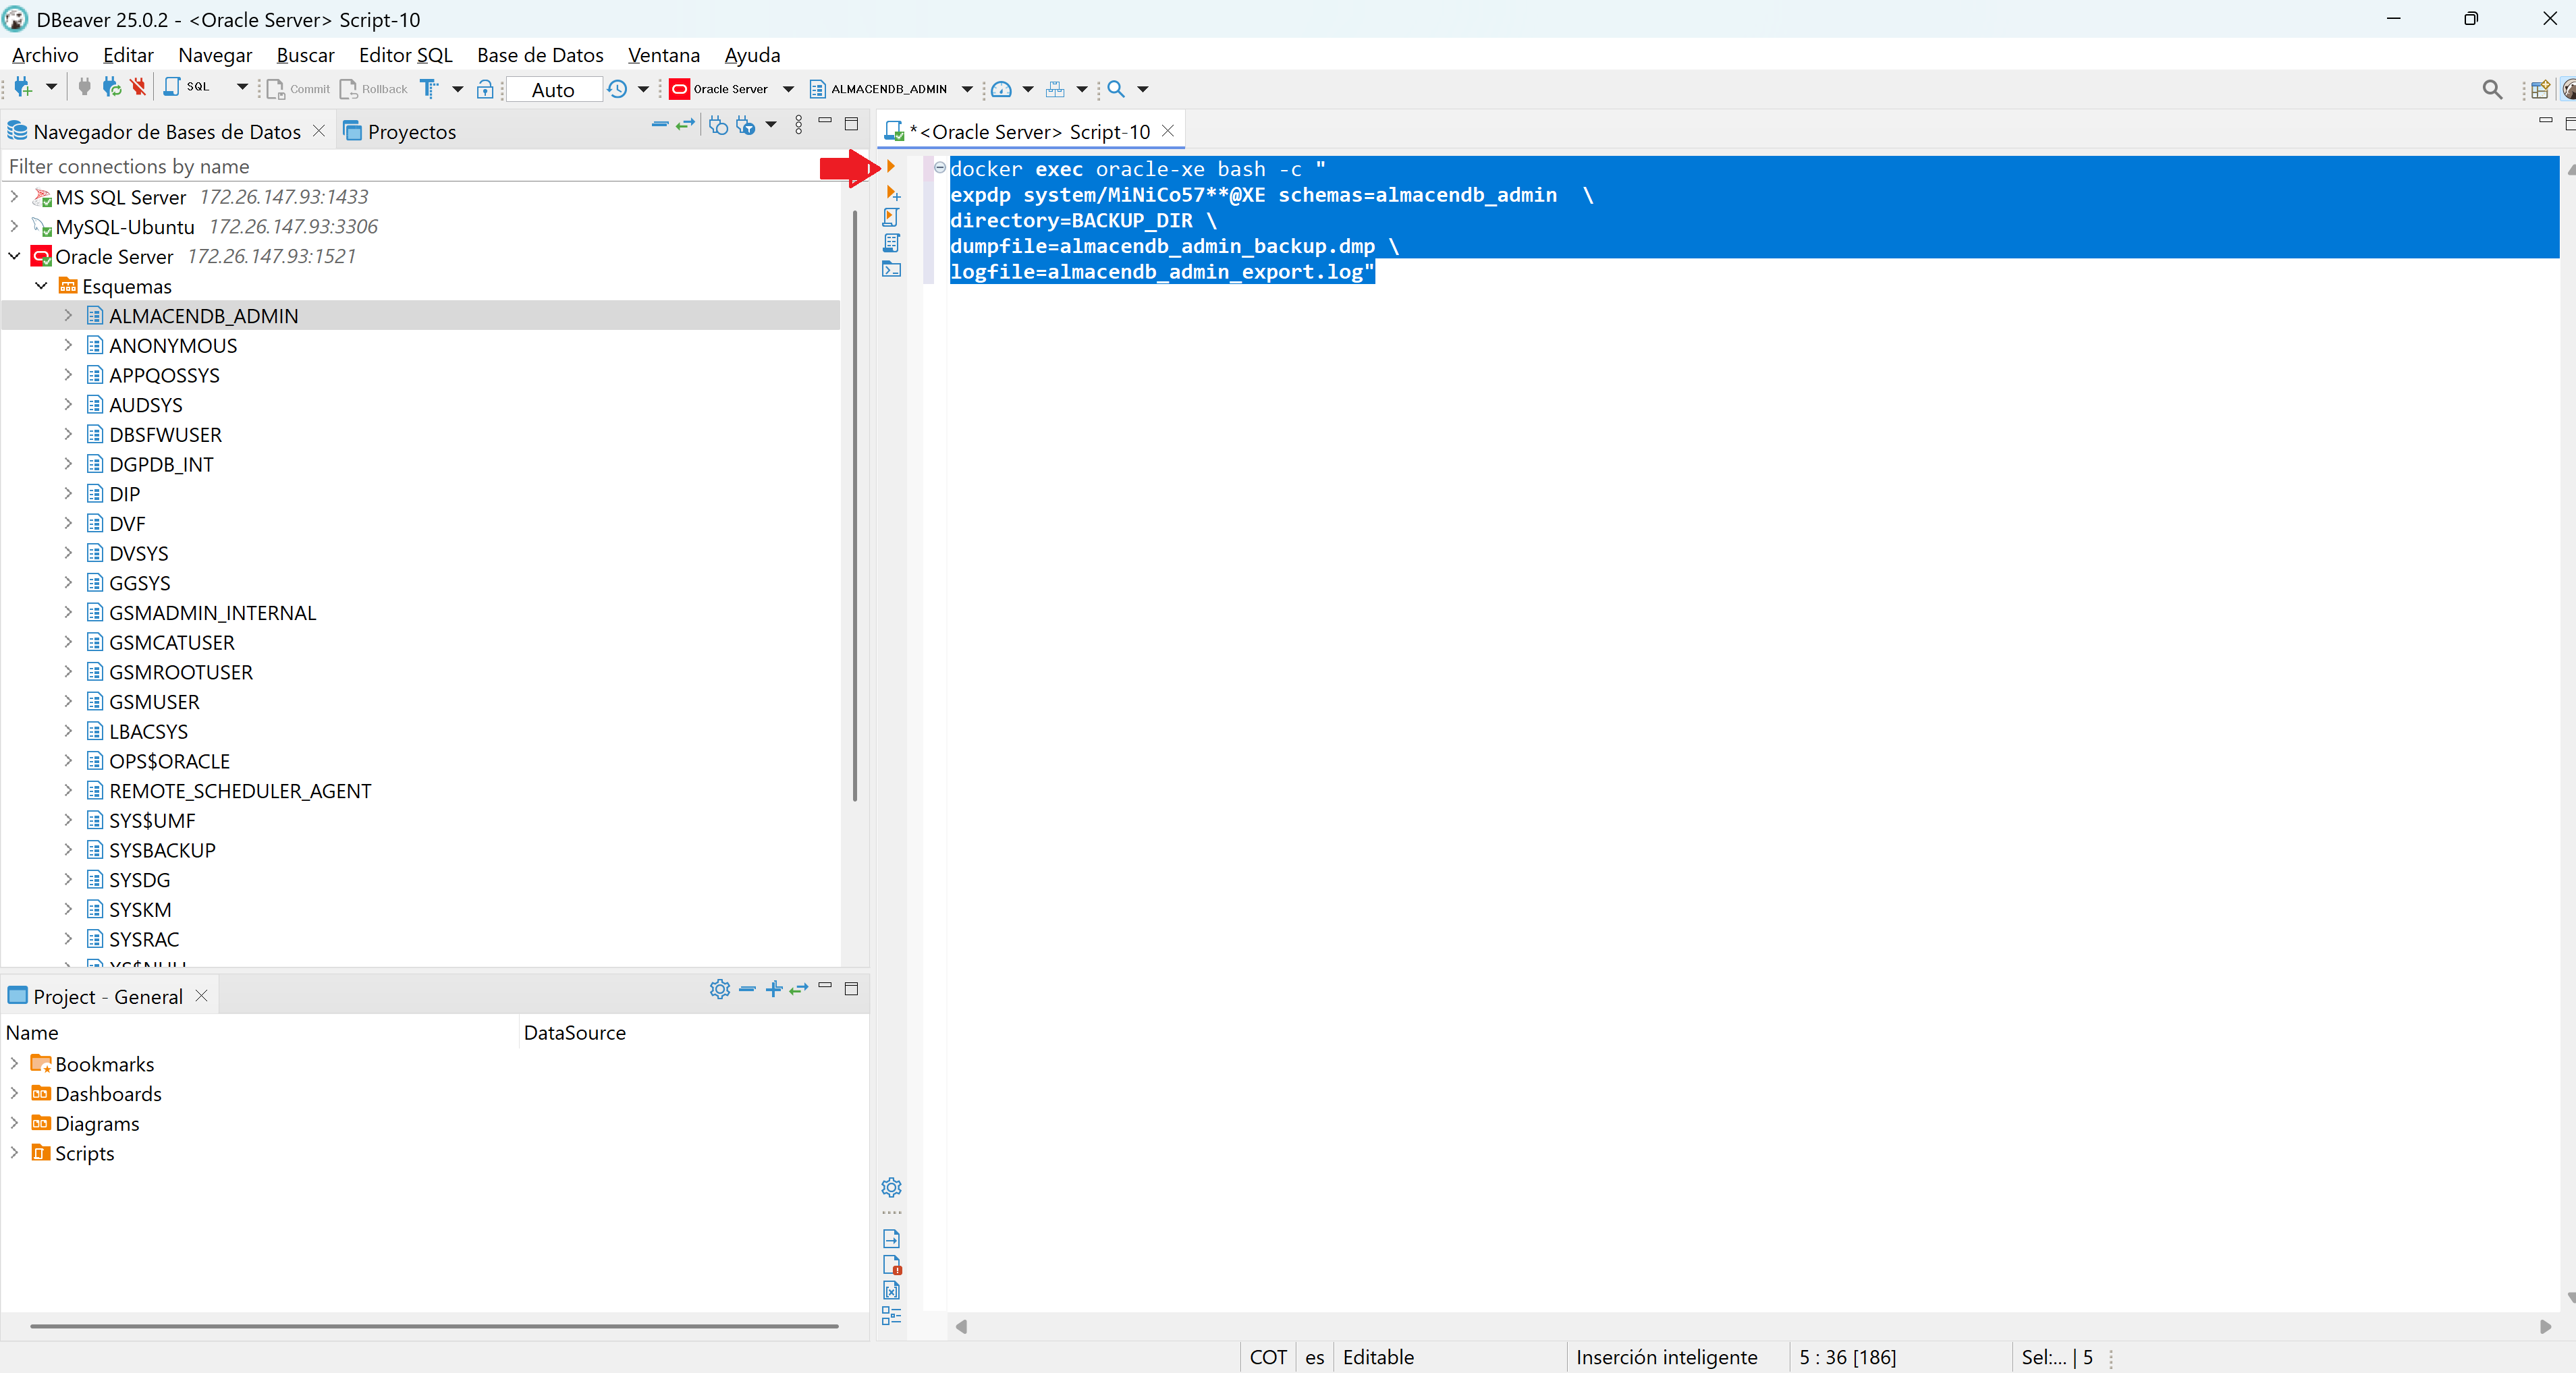Click the Reconnect plug icon
The width and height of the screenshot is (2576, 1373).
pyautogui.click(x=111, y=88)
